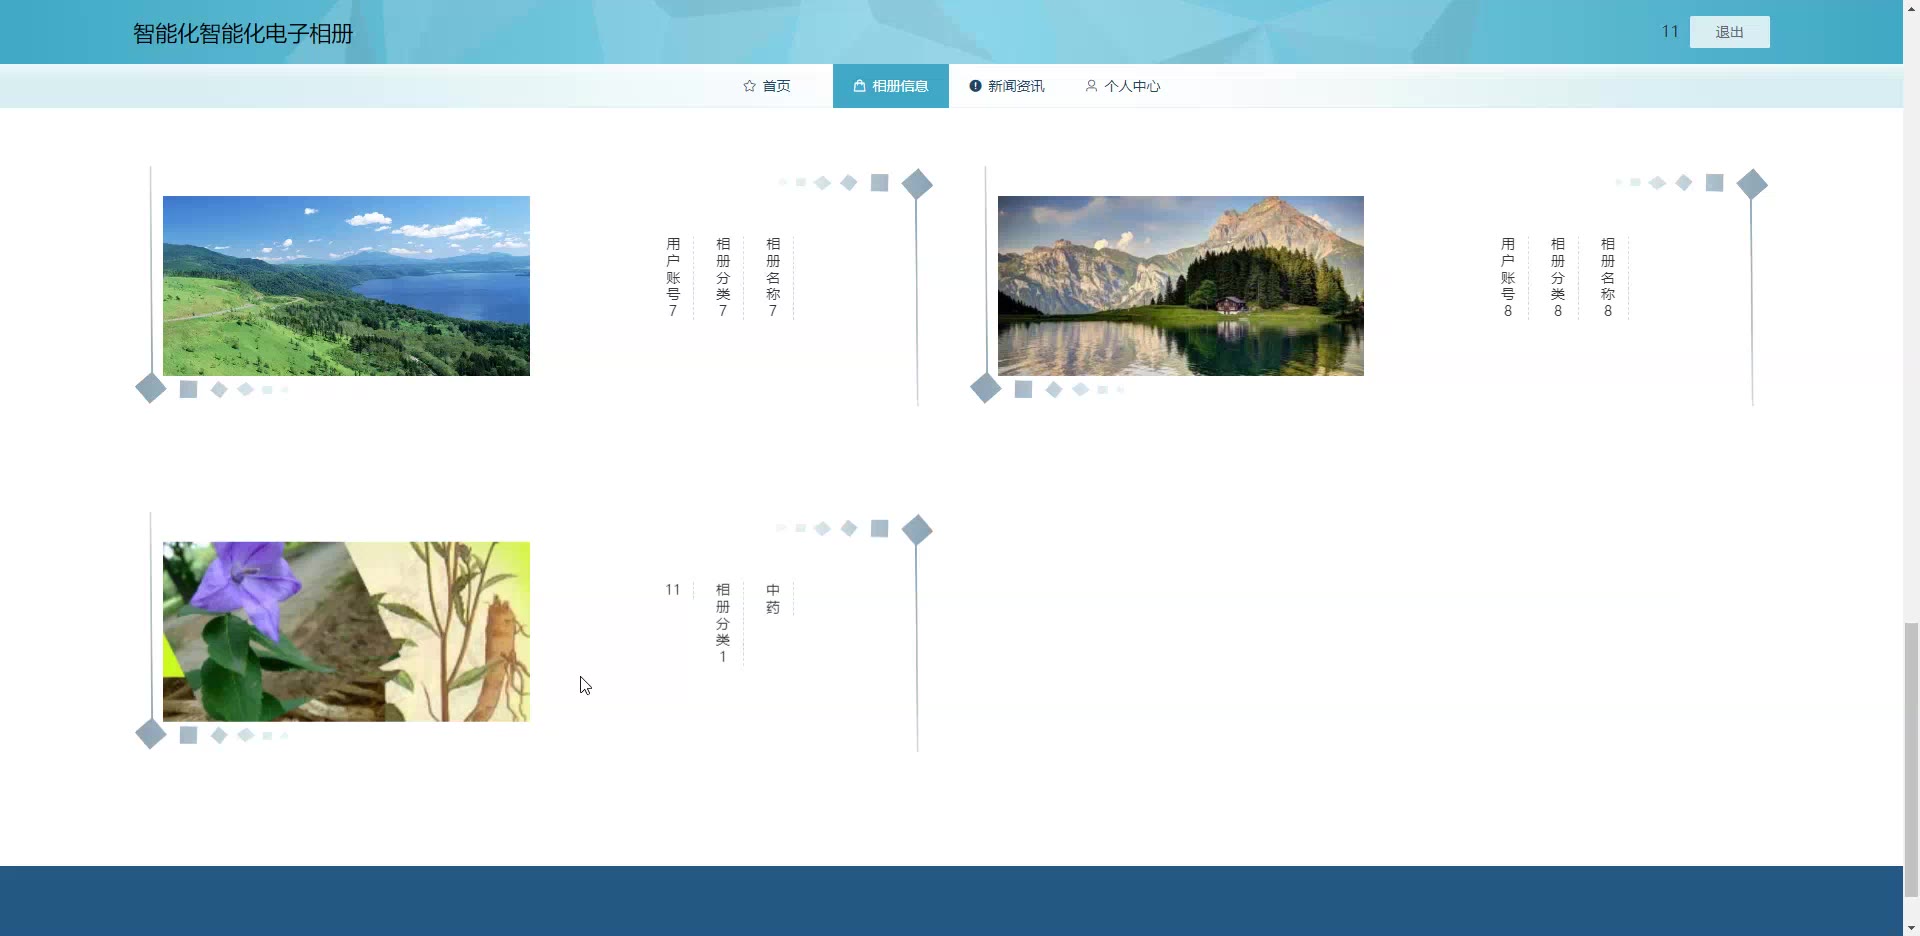Open the green hills and lake album photo
This screenshot has width=1920, height=936.
pyautogui.click(x=346, y=286)
